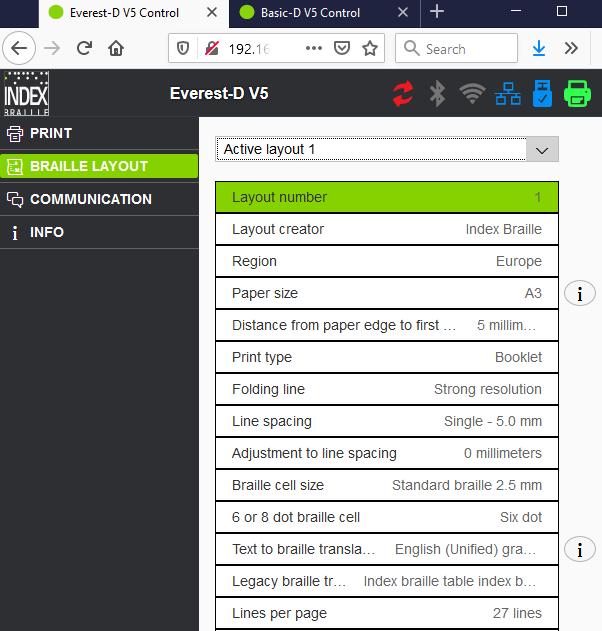Open page actions three-dot menu
Image resolution: width=602 pixels, height=631 pixels.
(x=313, y=49)
